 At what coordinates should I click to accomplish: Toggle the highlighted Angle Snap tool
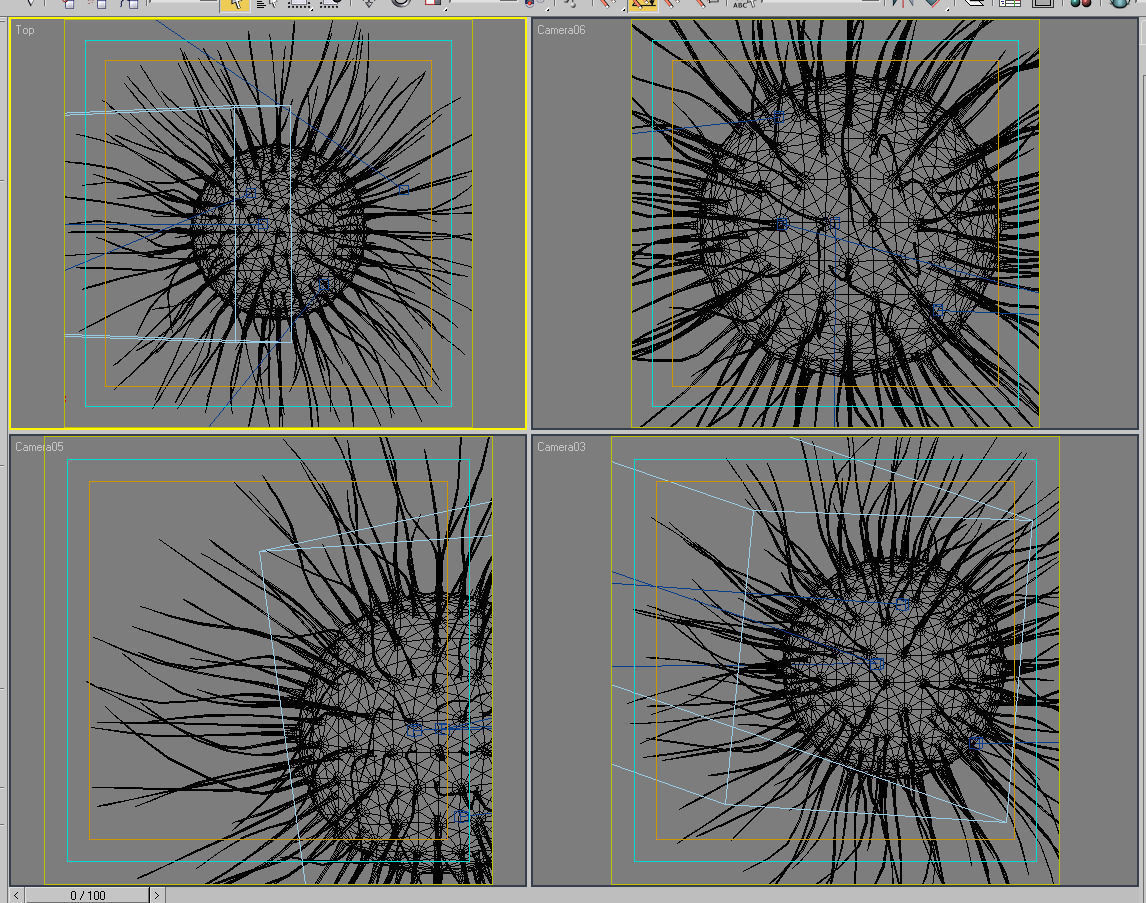pyautogui.click(x=642, y=4)
